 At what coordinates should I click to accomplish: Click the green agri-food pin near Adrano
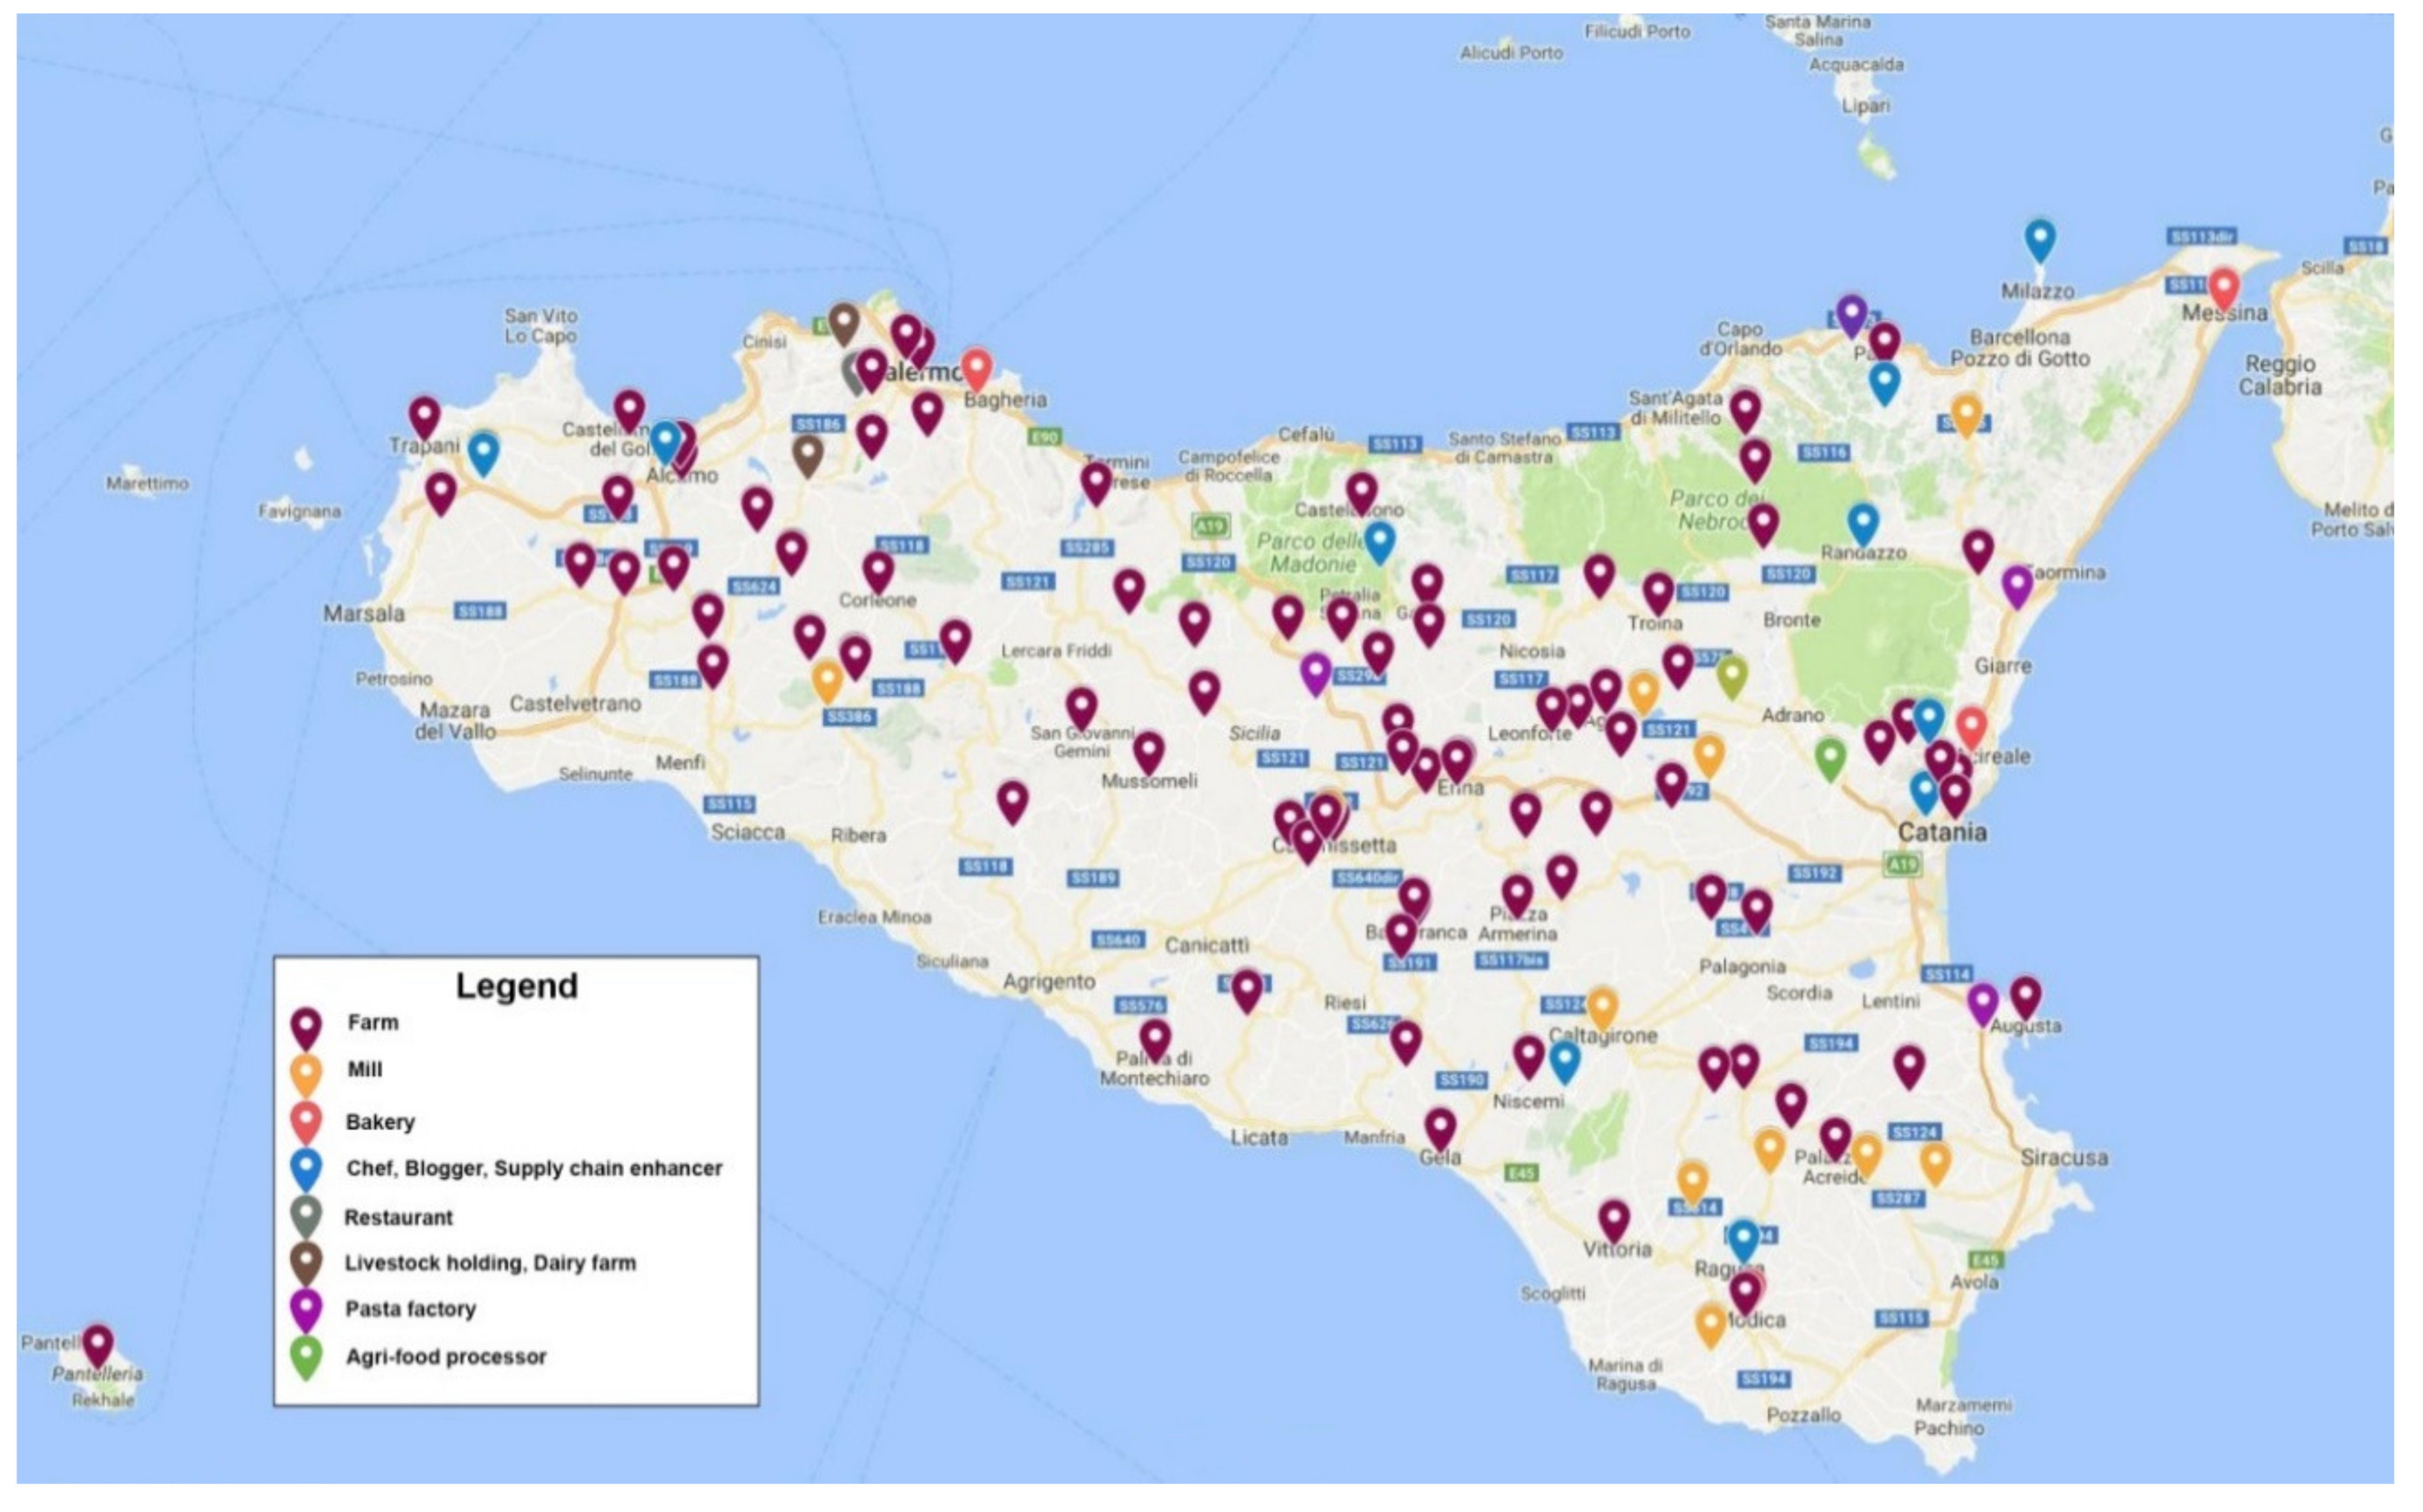tap(1830, 757)
